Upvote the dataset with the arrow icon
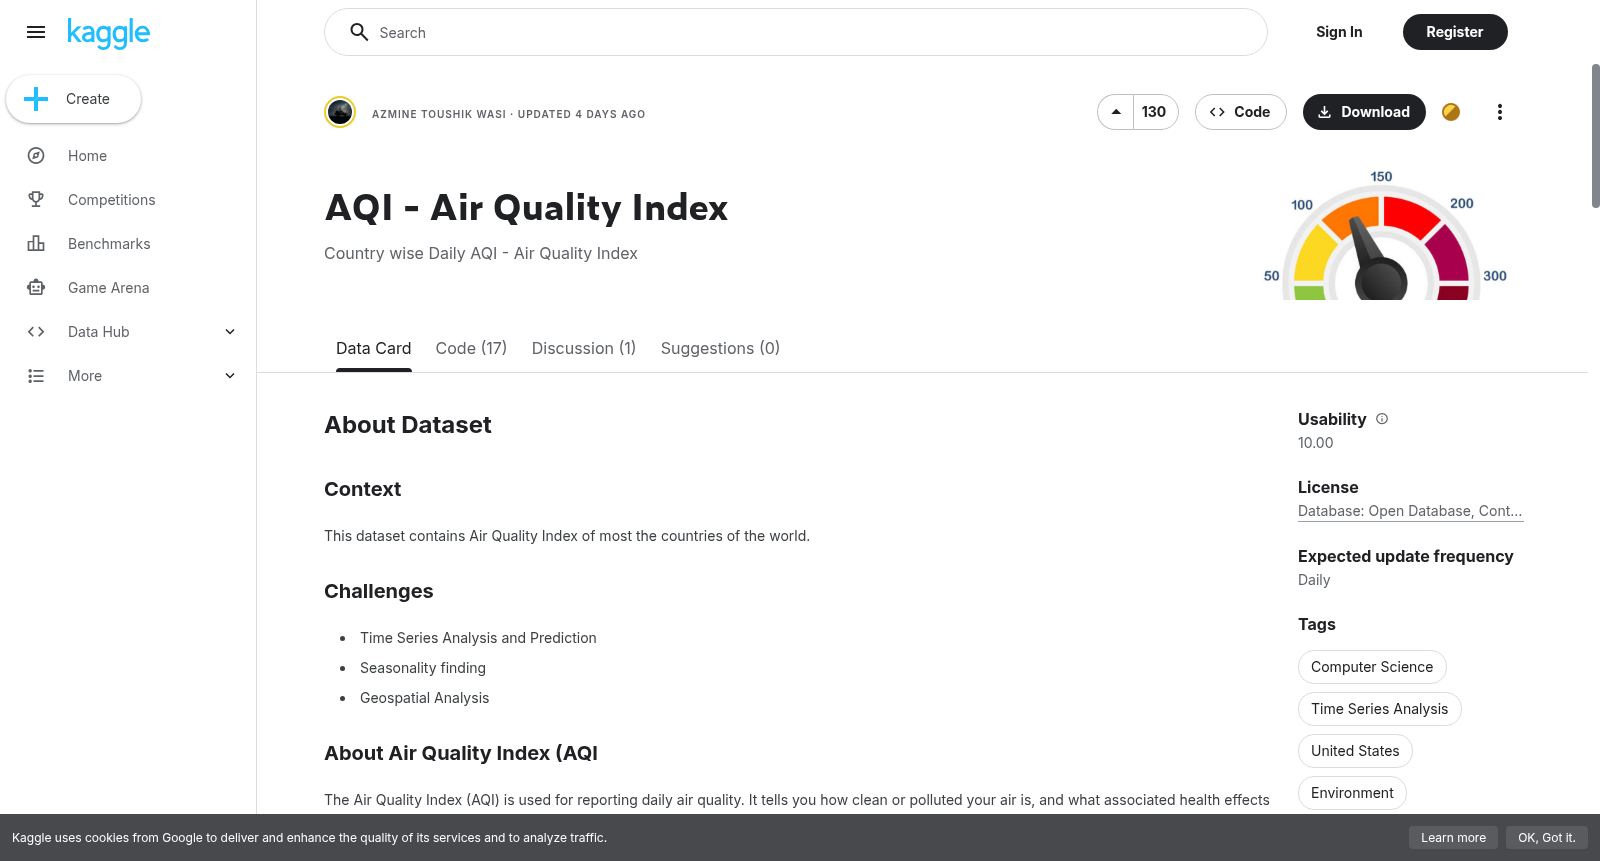Viewport: 1600px width, 861px height. [x=1116, y=112]
